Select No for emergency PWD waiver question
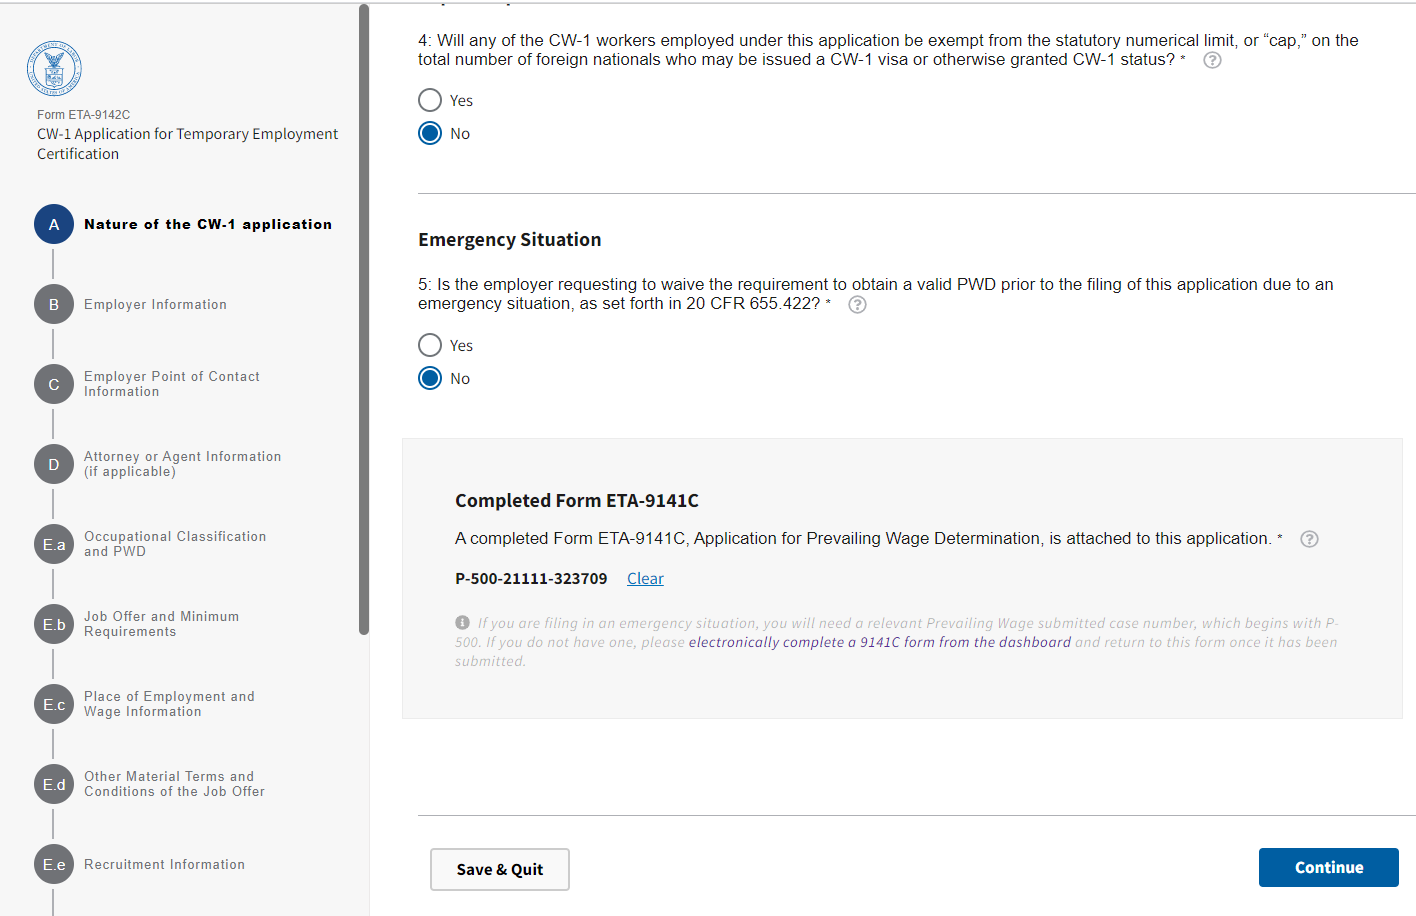 (430, 378)
